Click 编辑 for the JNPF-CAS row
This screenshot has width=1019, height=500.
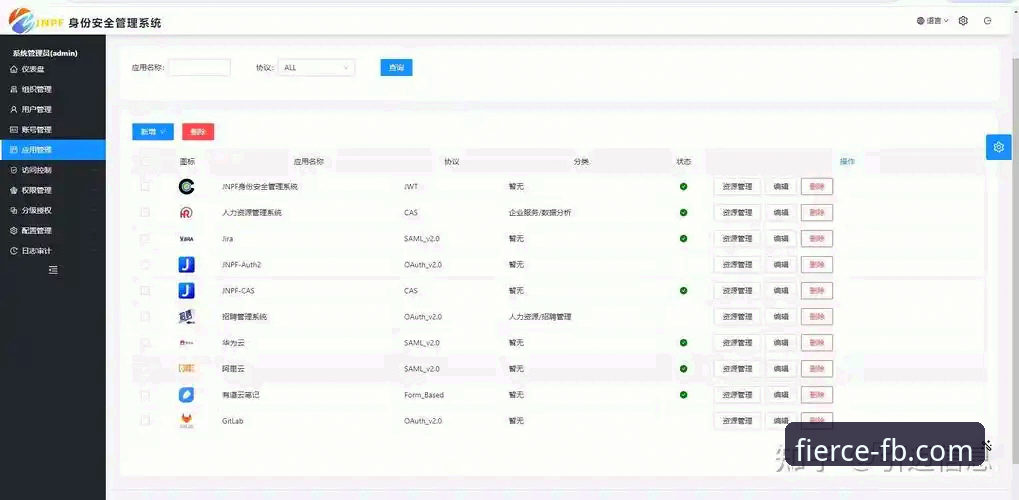pos(780,291)
